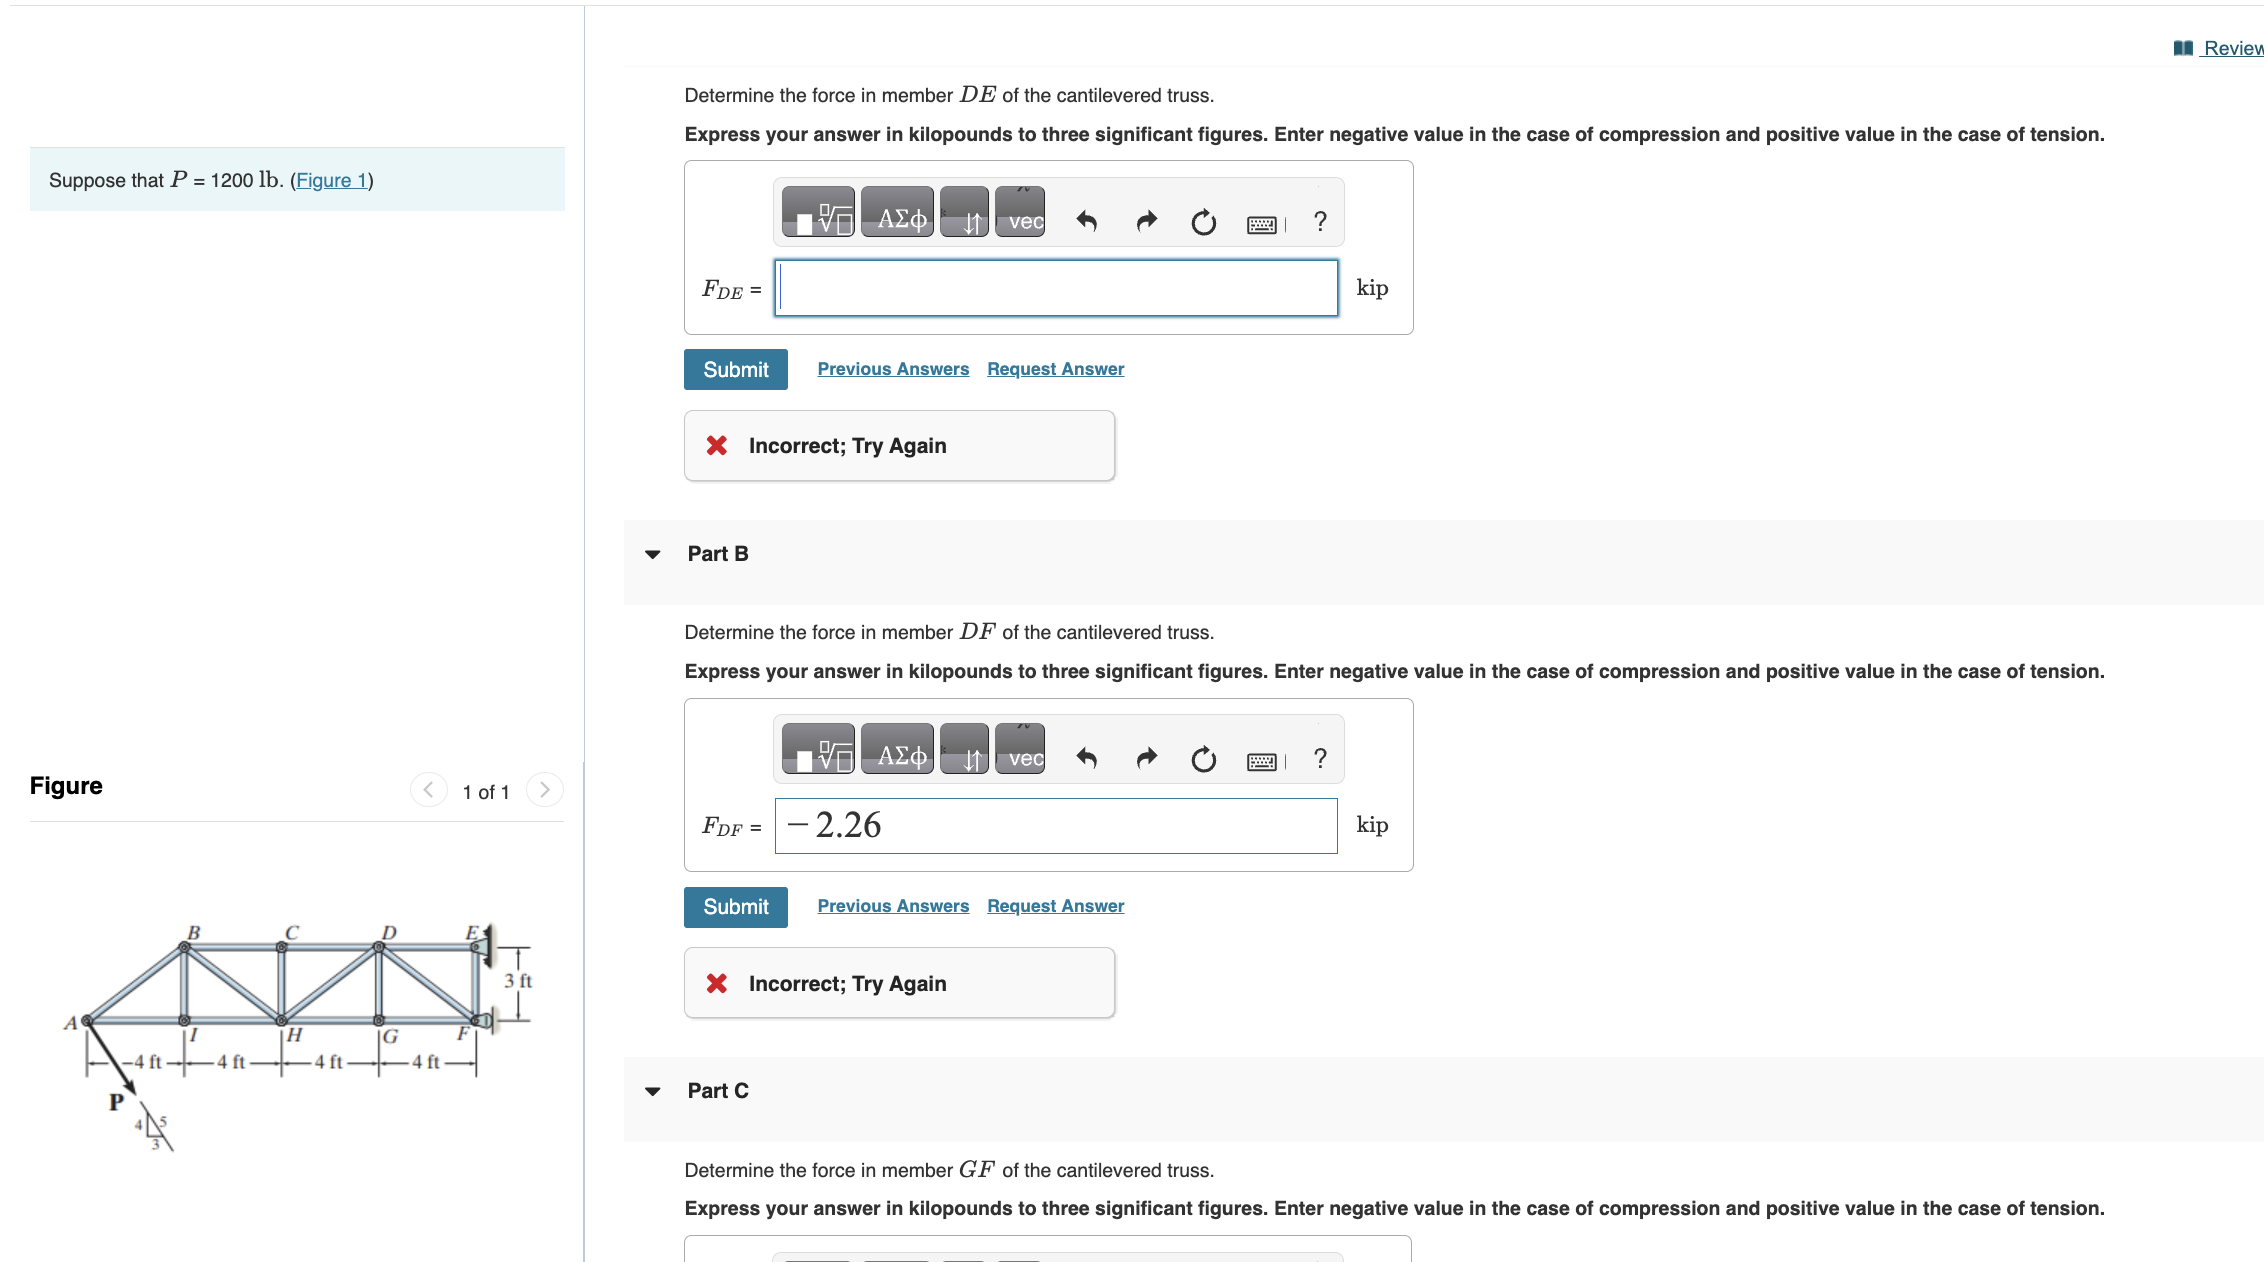Reset the FDE answer field
Screen dimensions: 2264x1262
tap(1204, 222)
